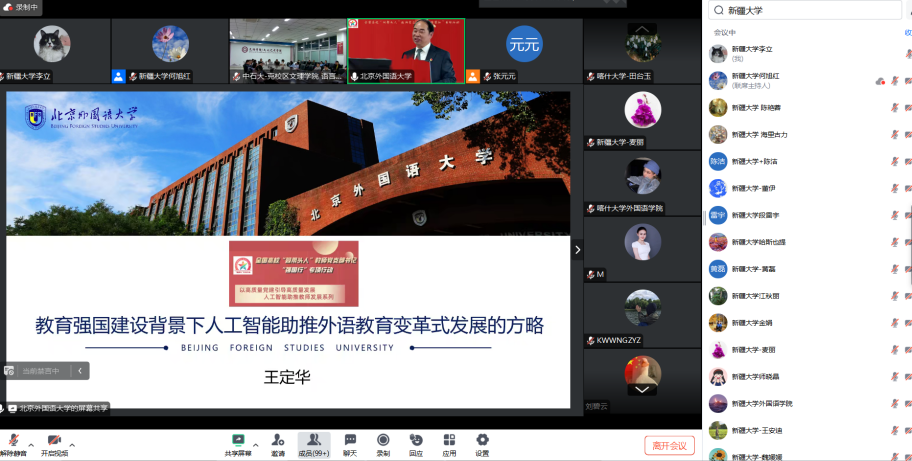Leave the meeting via 离开会议
This screenshot has width=912, height=461.
pos(669,446)
